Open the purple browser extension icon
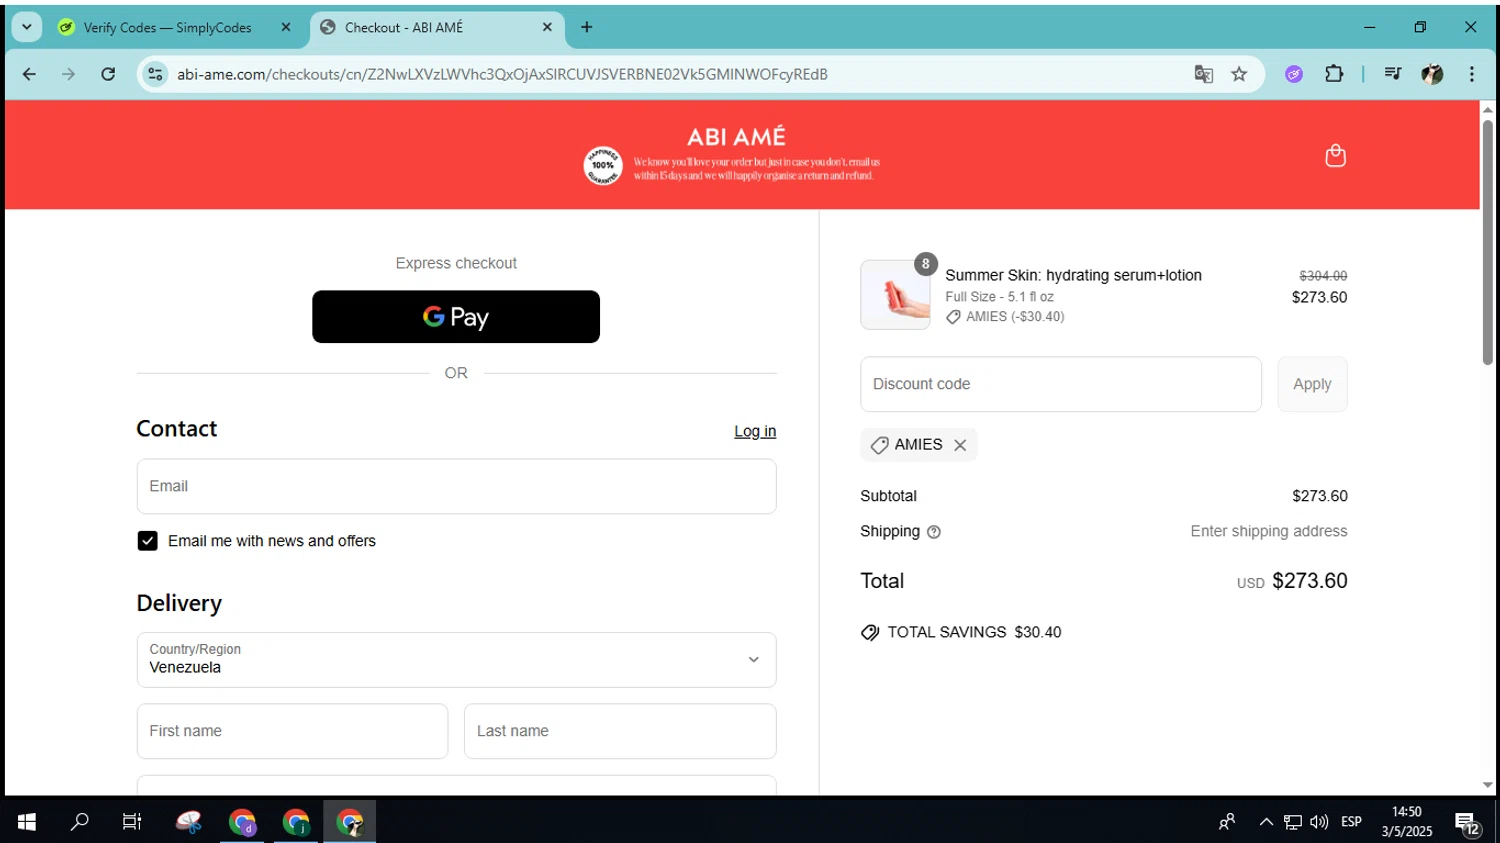The width and height of the screenshot is (1500, 843). 1294,74
